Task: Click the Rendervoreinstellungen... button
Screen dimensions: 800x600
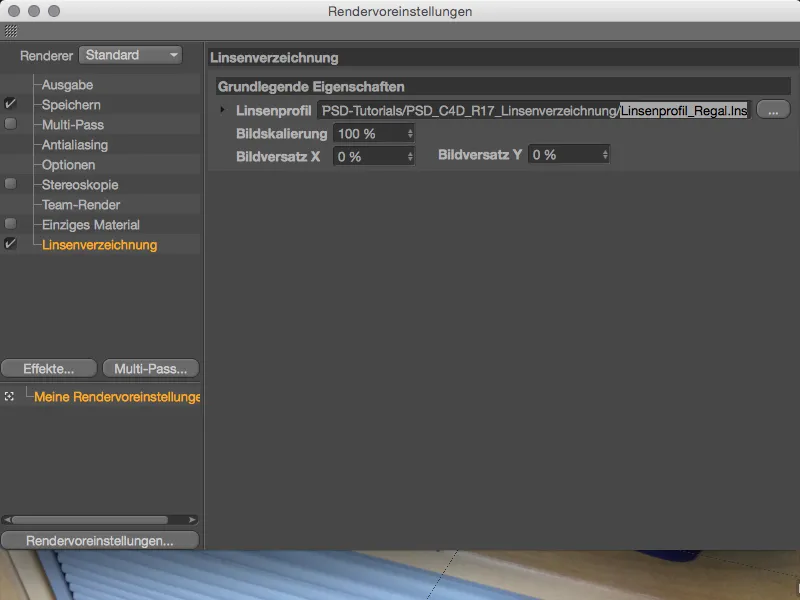Action: pos(100,540)
